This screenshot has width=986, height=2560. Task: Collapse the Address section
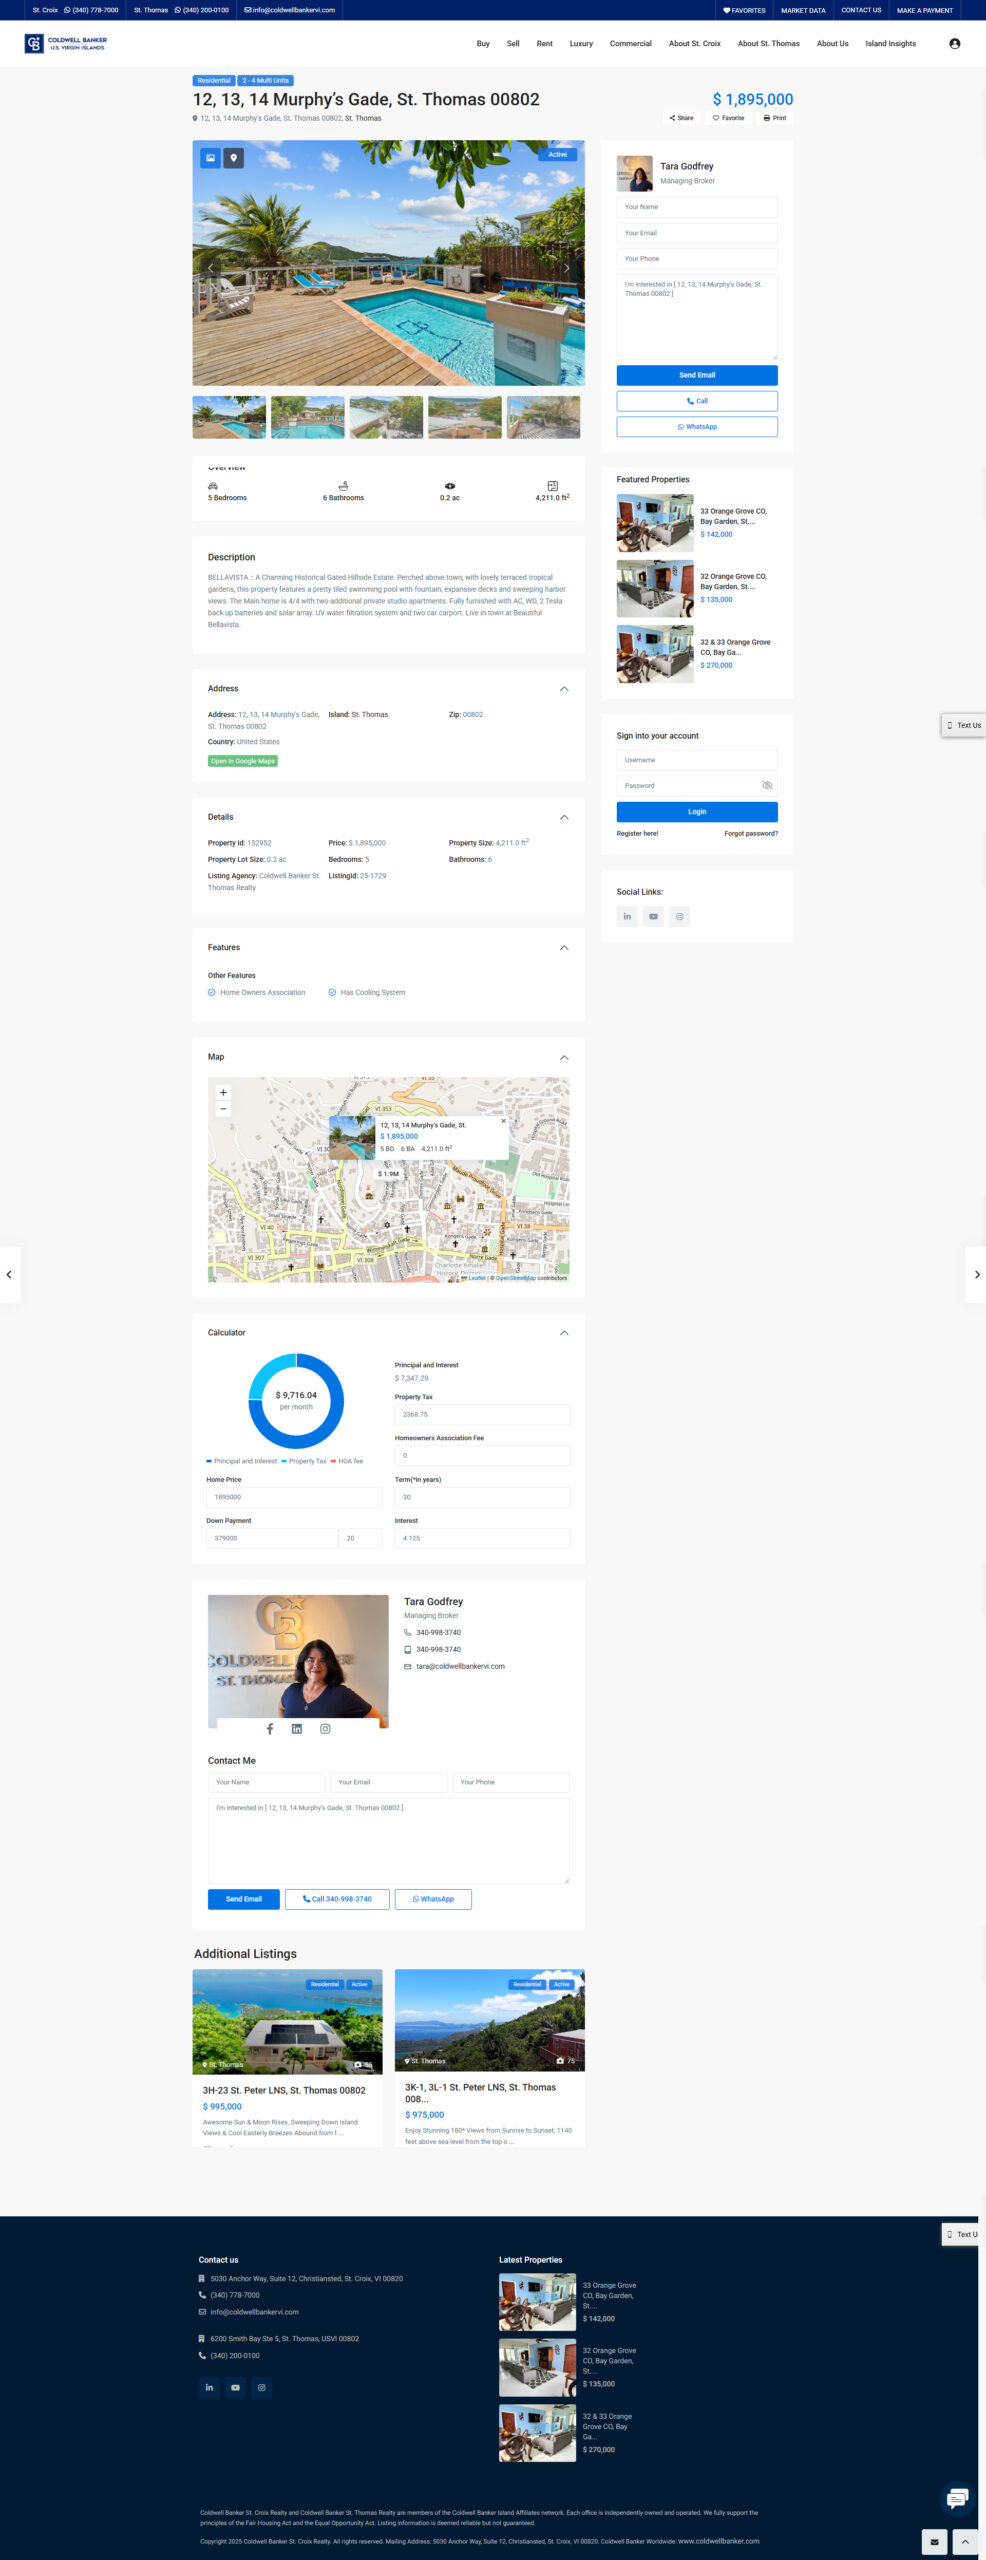(x=564, y=689)
